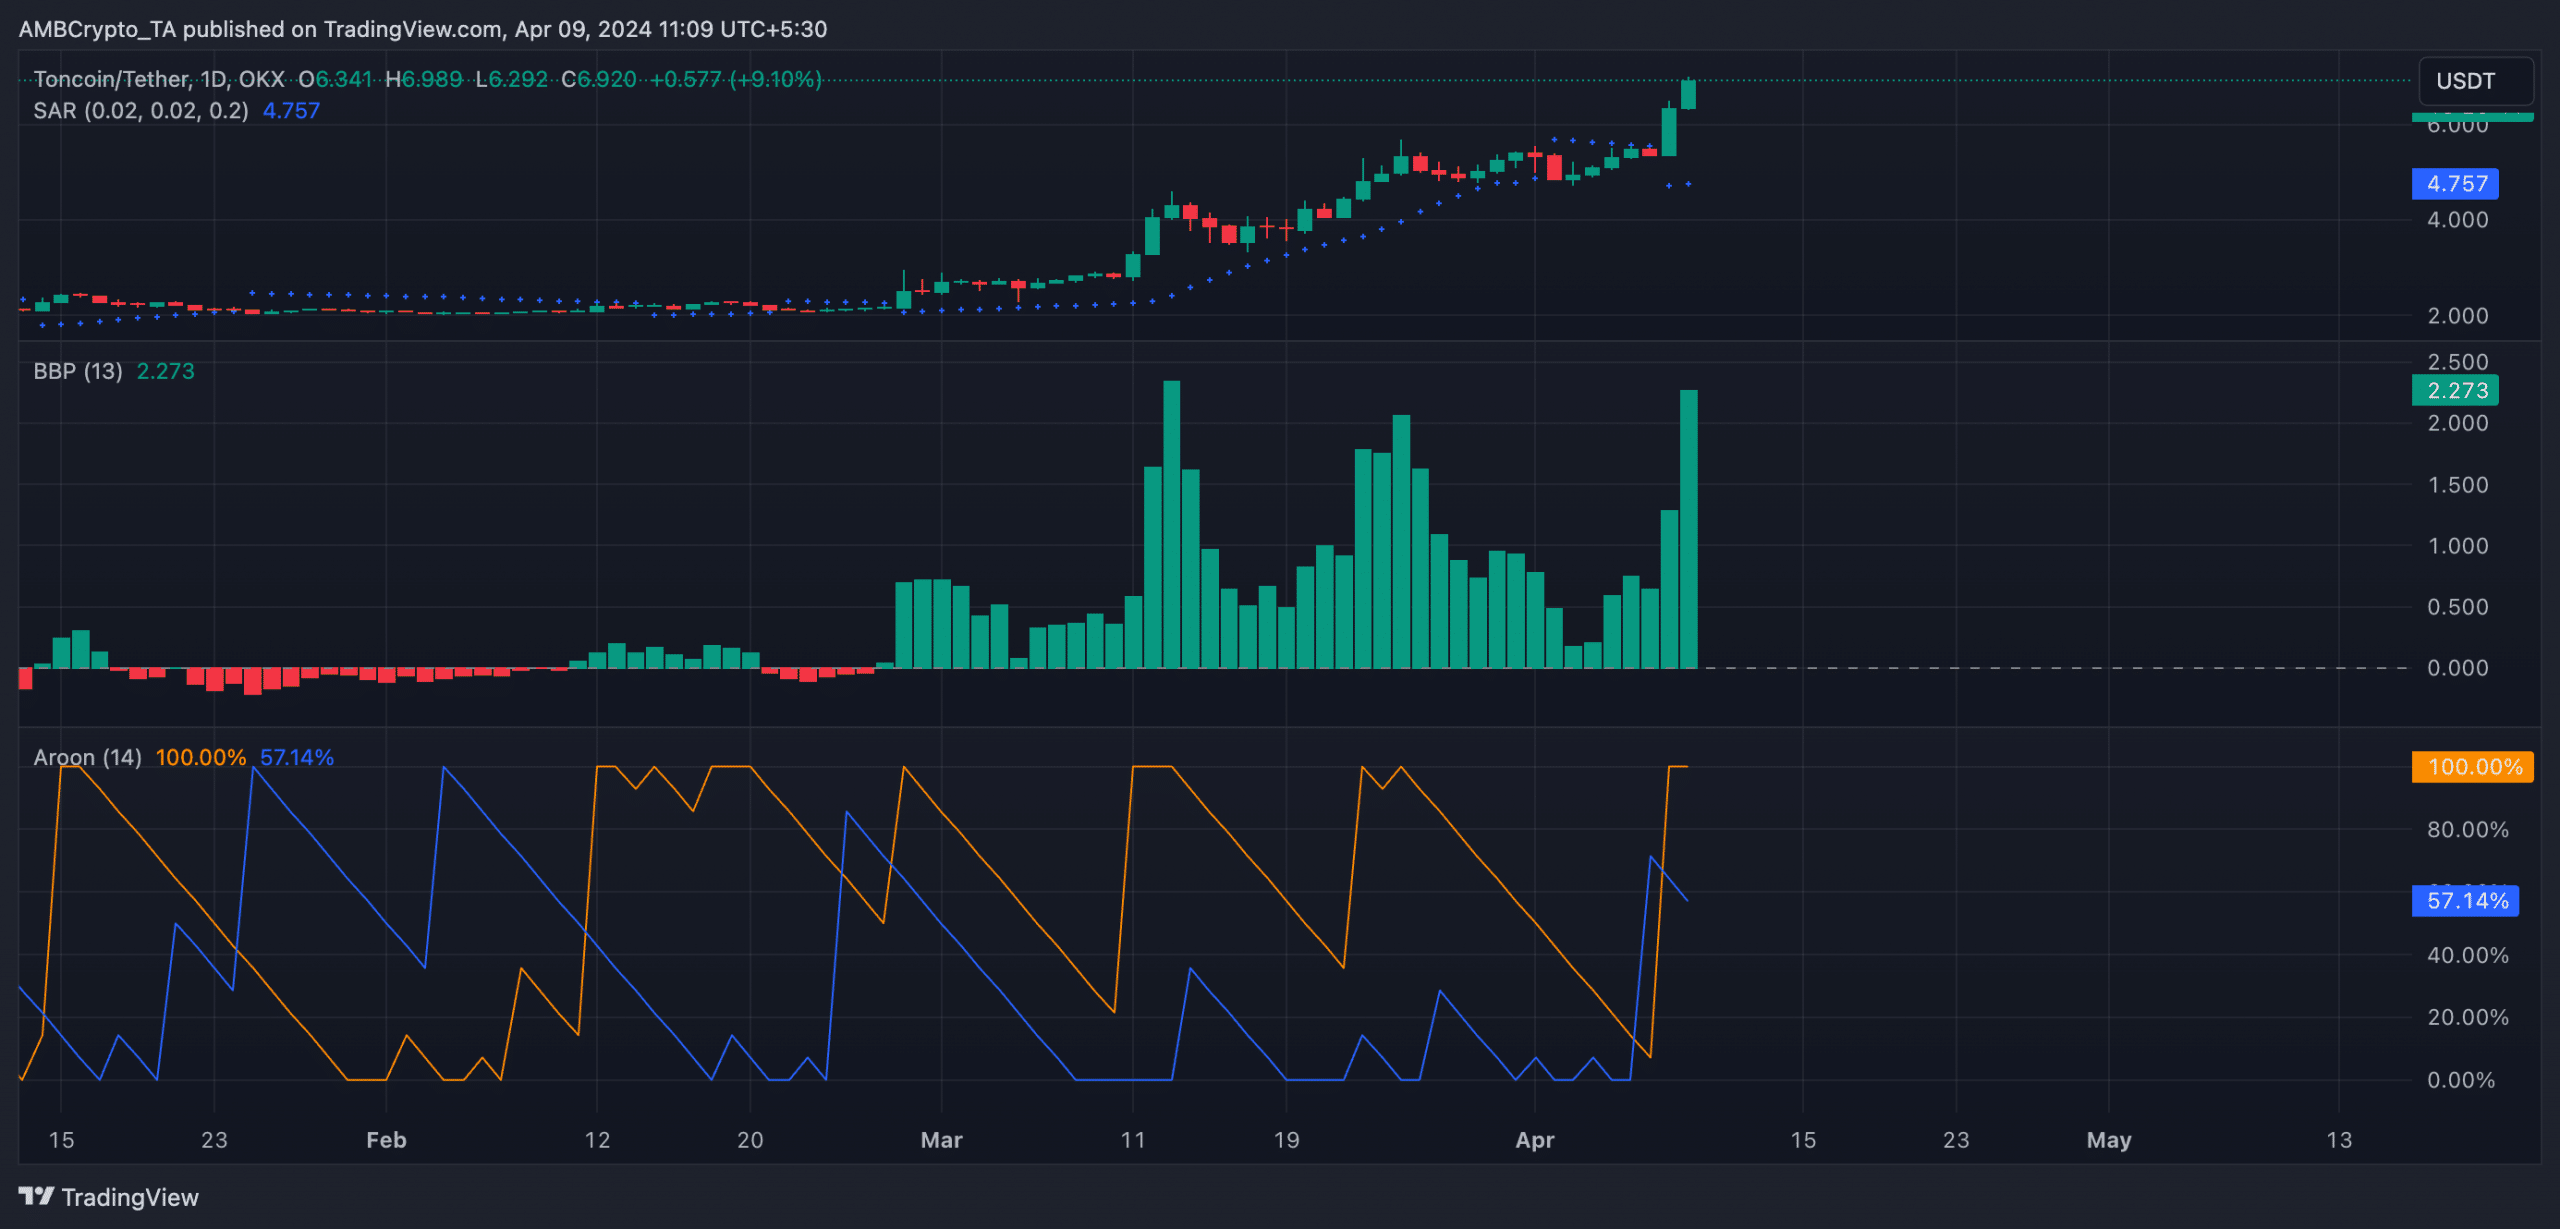The width and height of the screenshot is (2560, 1229).
Task: Click the AMBCrypto_TA published header text
Action: point(422,29)
